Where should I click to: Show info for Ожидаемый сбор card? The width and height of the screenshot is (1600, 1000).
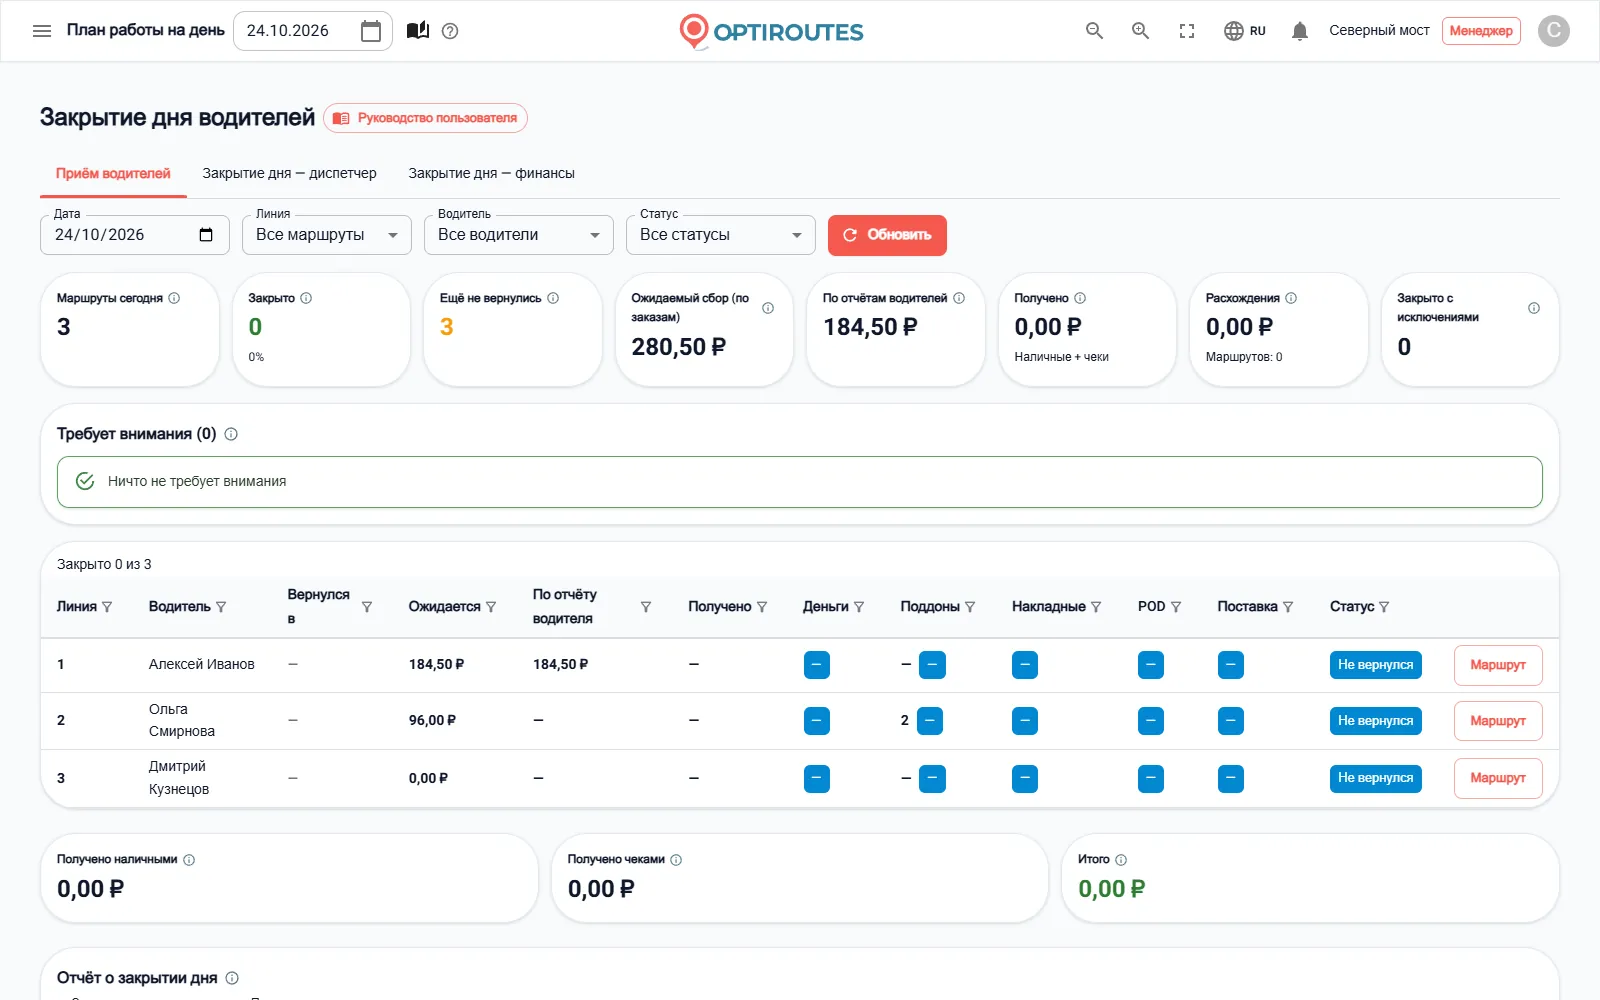[768, 308]
